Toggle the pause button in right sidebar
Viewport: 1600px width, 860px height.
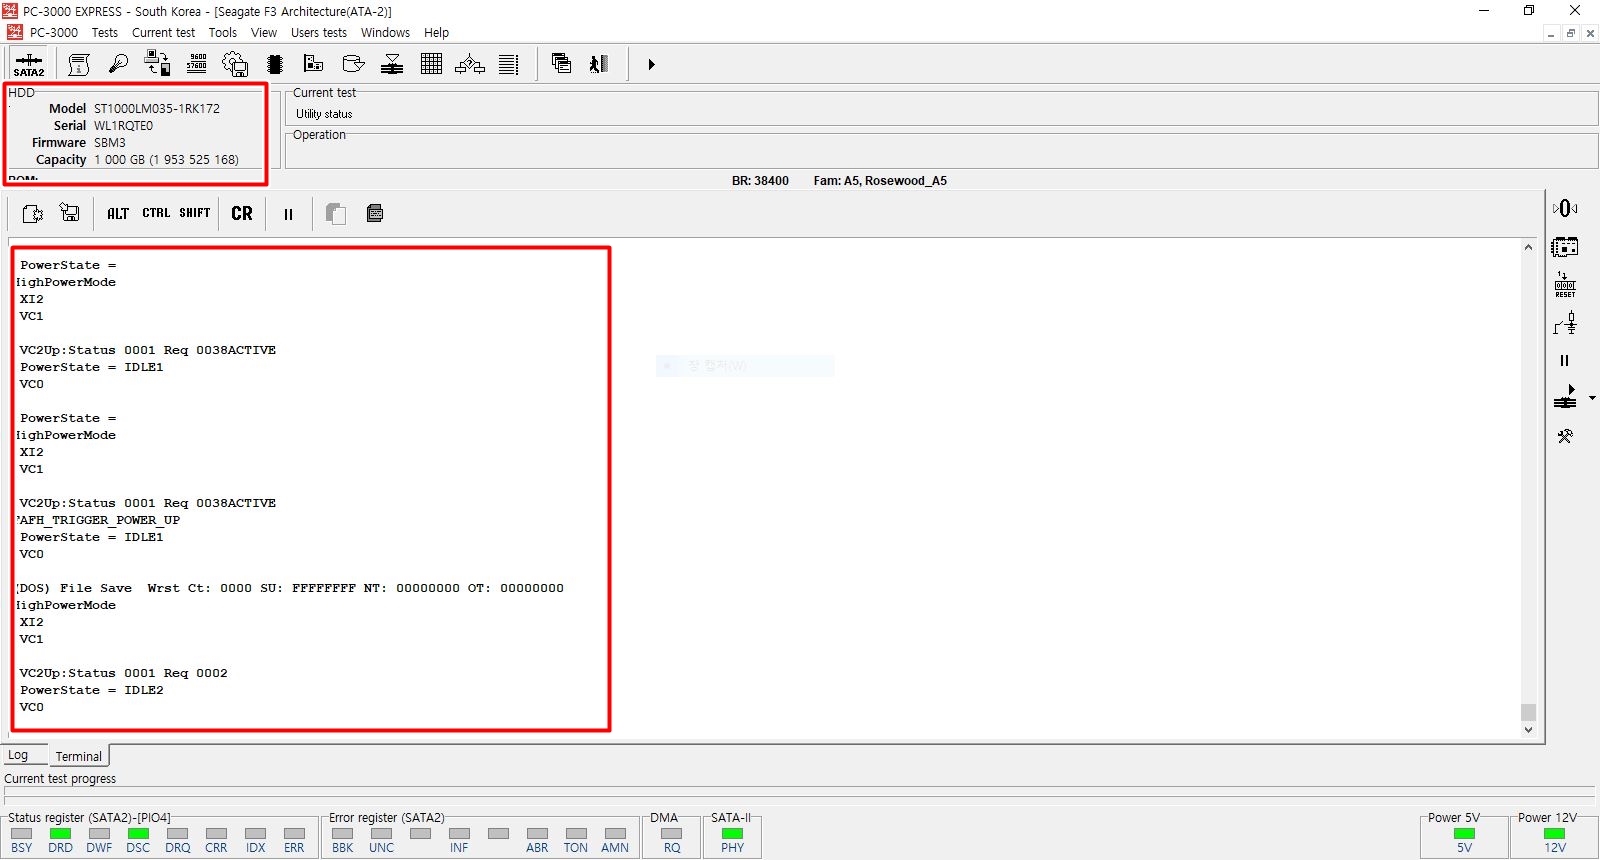[1565, 360]
